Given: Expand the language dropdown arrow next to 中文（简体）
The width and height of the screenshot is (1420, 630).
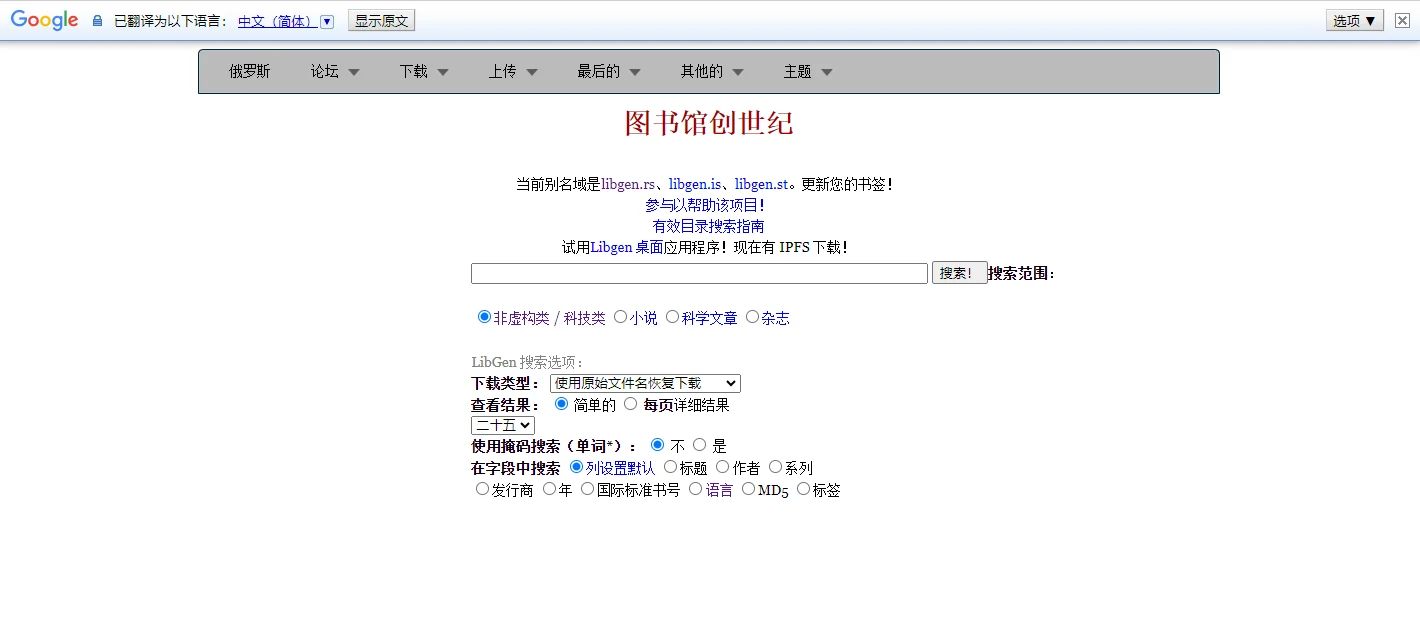Looking at the screenshot, I should click(x=326, y=21).
